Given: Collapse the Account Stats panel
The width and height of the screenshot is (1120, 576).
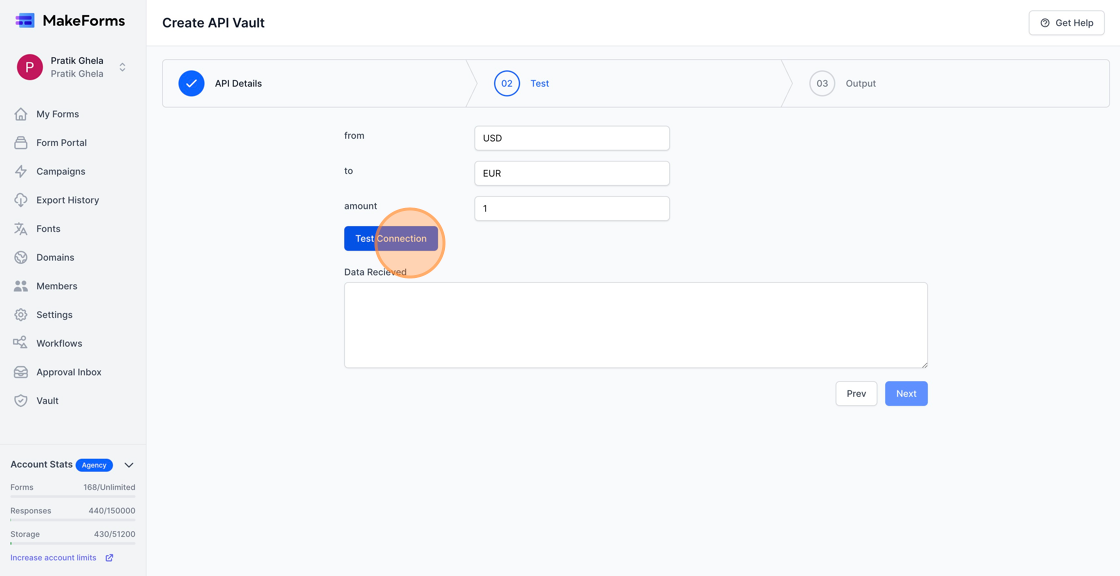Looking at the screenshot, I should pyautogui.click(x=128, y=464).
